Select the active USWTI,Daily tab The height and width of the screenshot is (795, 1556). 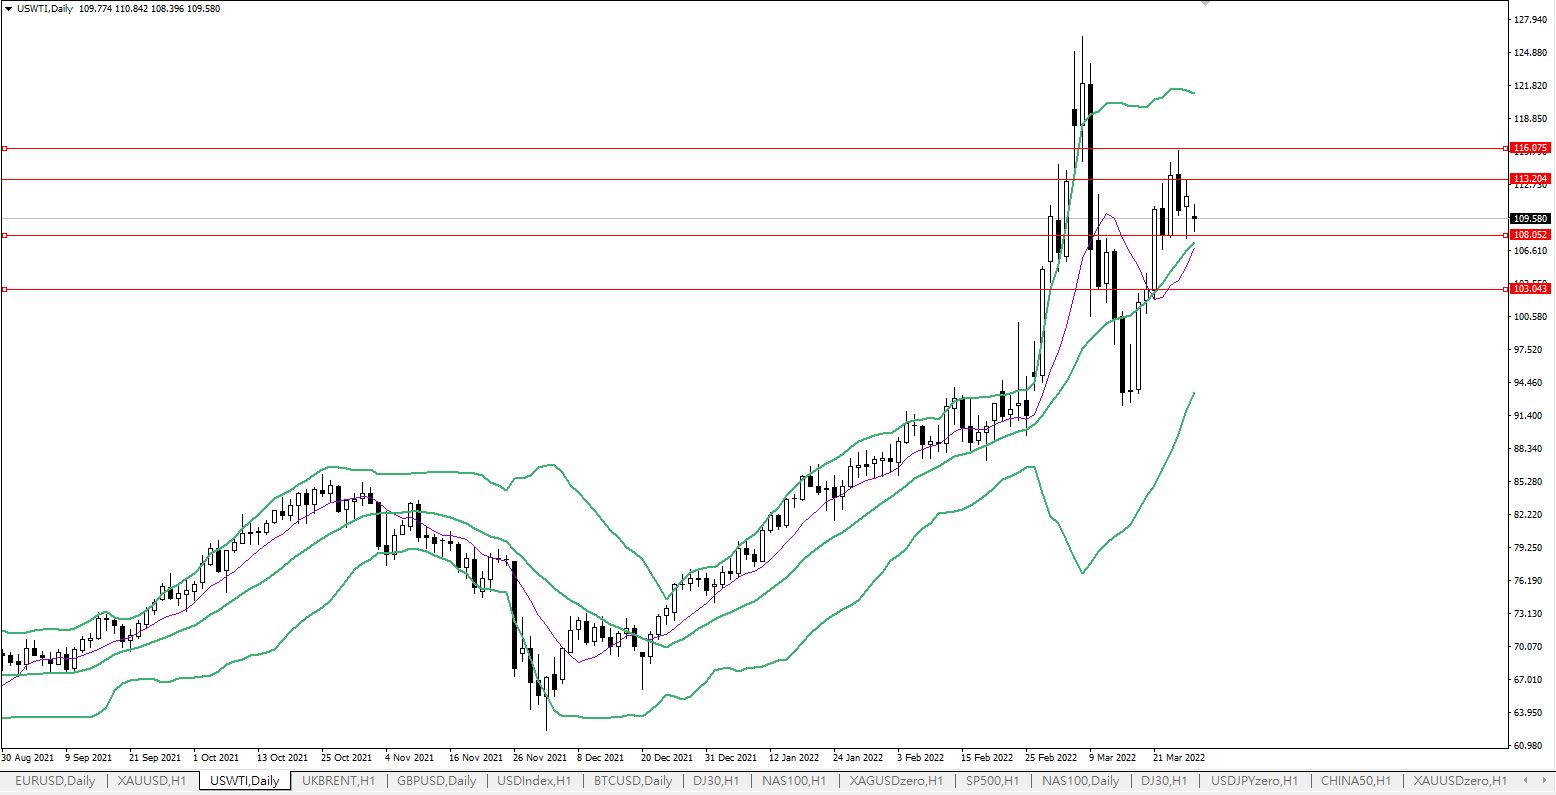point(245,780)
